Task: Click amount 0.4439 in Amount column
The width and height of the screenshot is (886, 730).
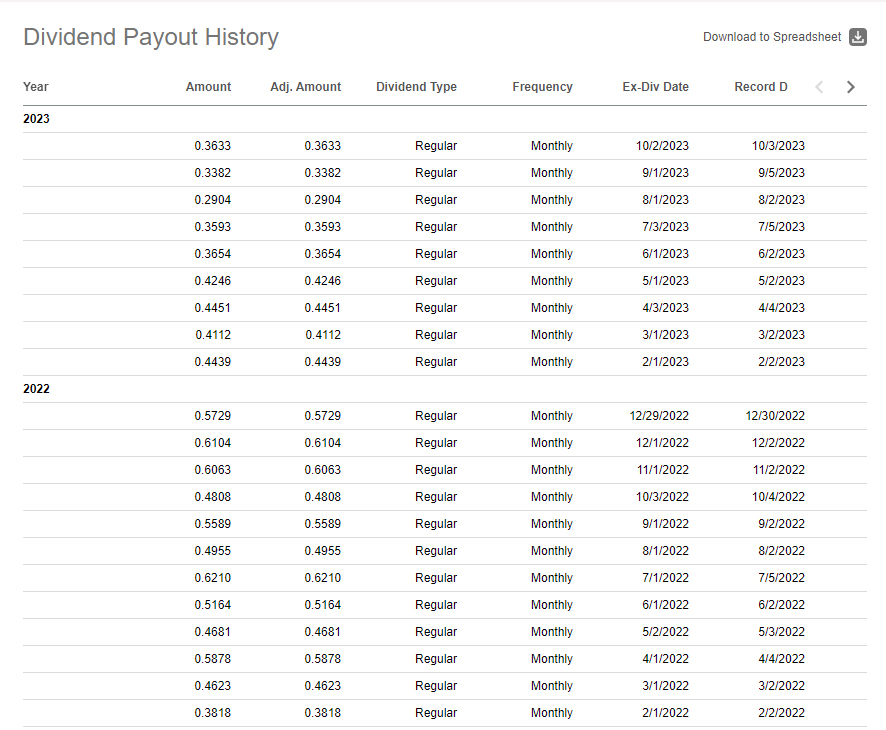Action: [x=212, y=362]
